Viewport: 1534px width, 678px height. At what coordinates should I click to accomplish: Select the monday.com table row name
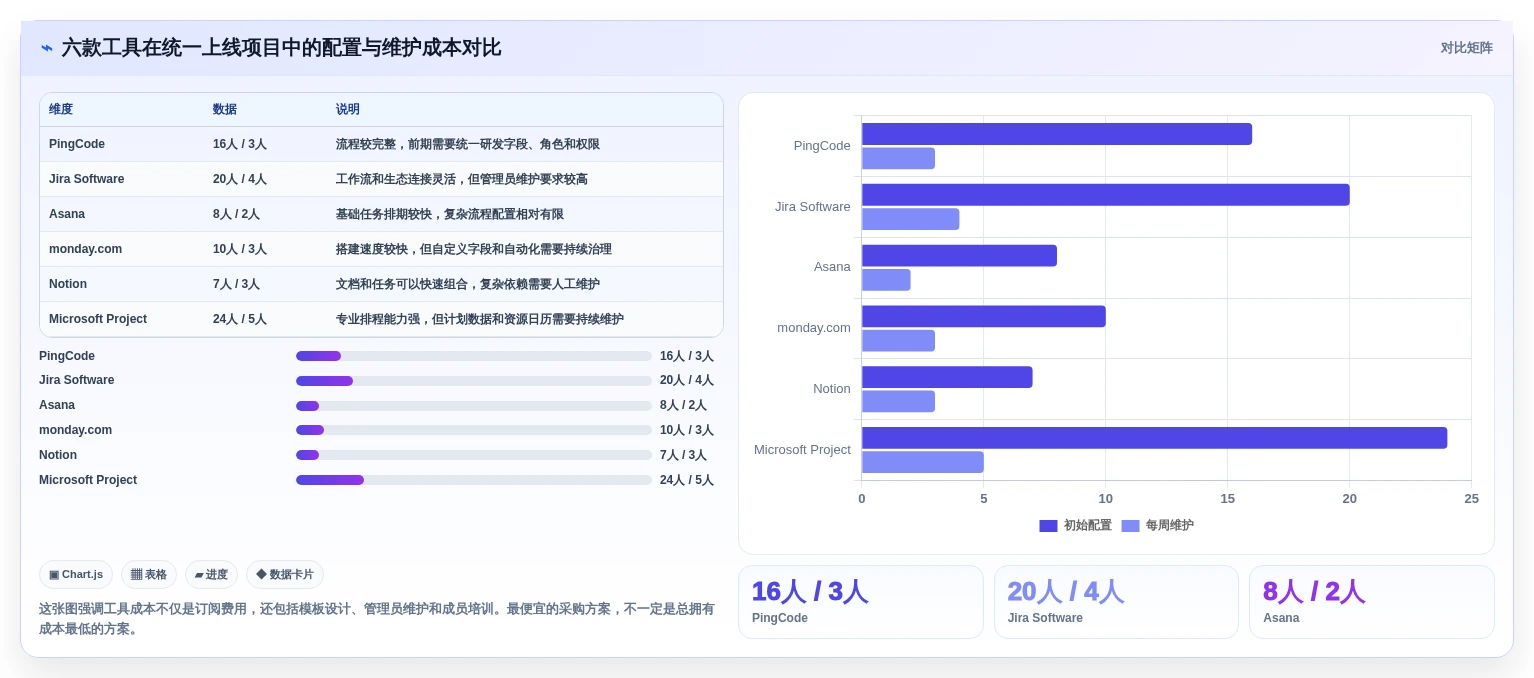click(85, 249)
